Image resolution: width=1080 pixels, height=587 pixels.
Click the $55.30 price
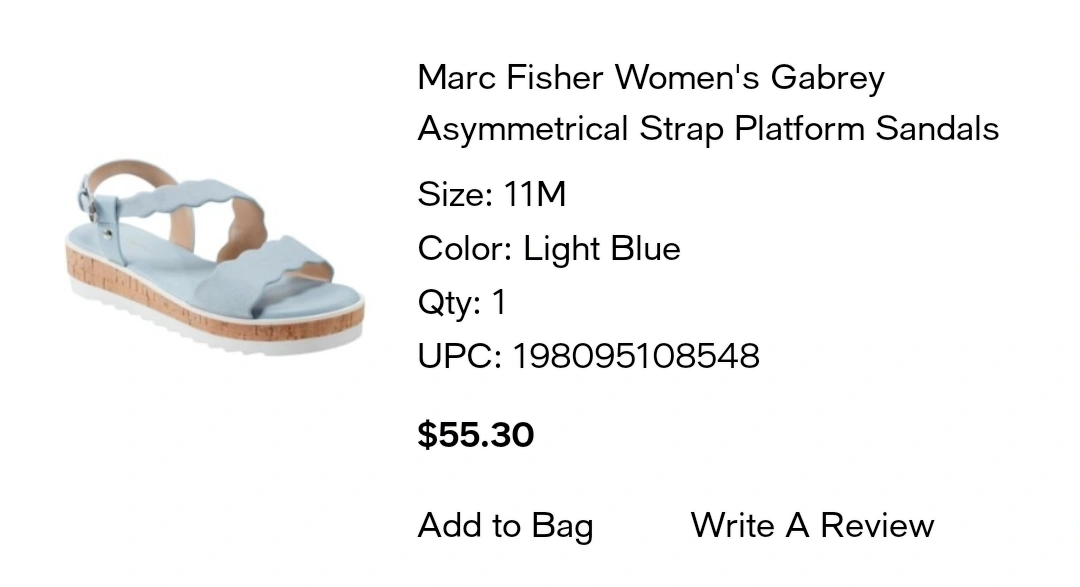click(476, 435)
